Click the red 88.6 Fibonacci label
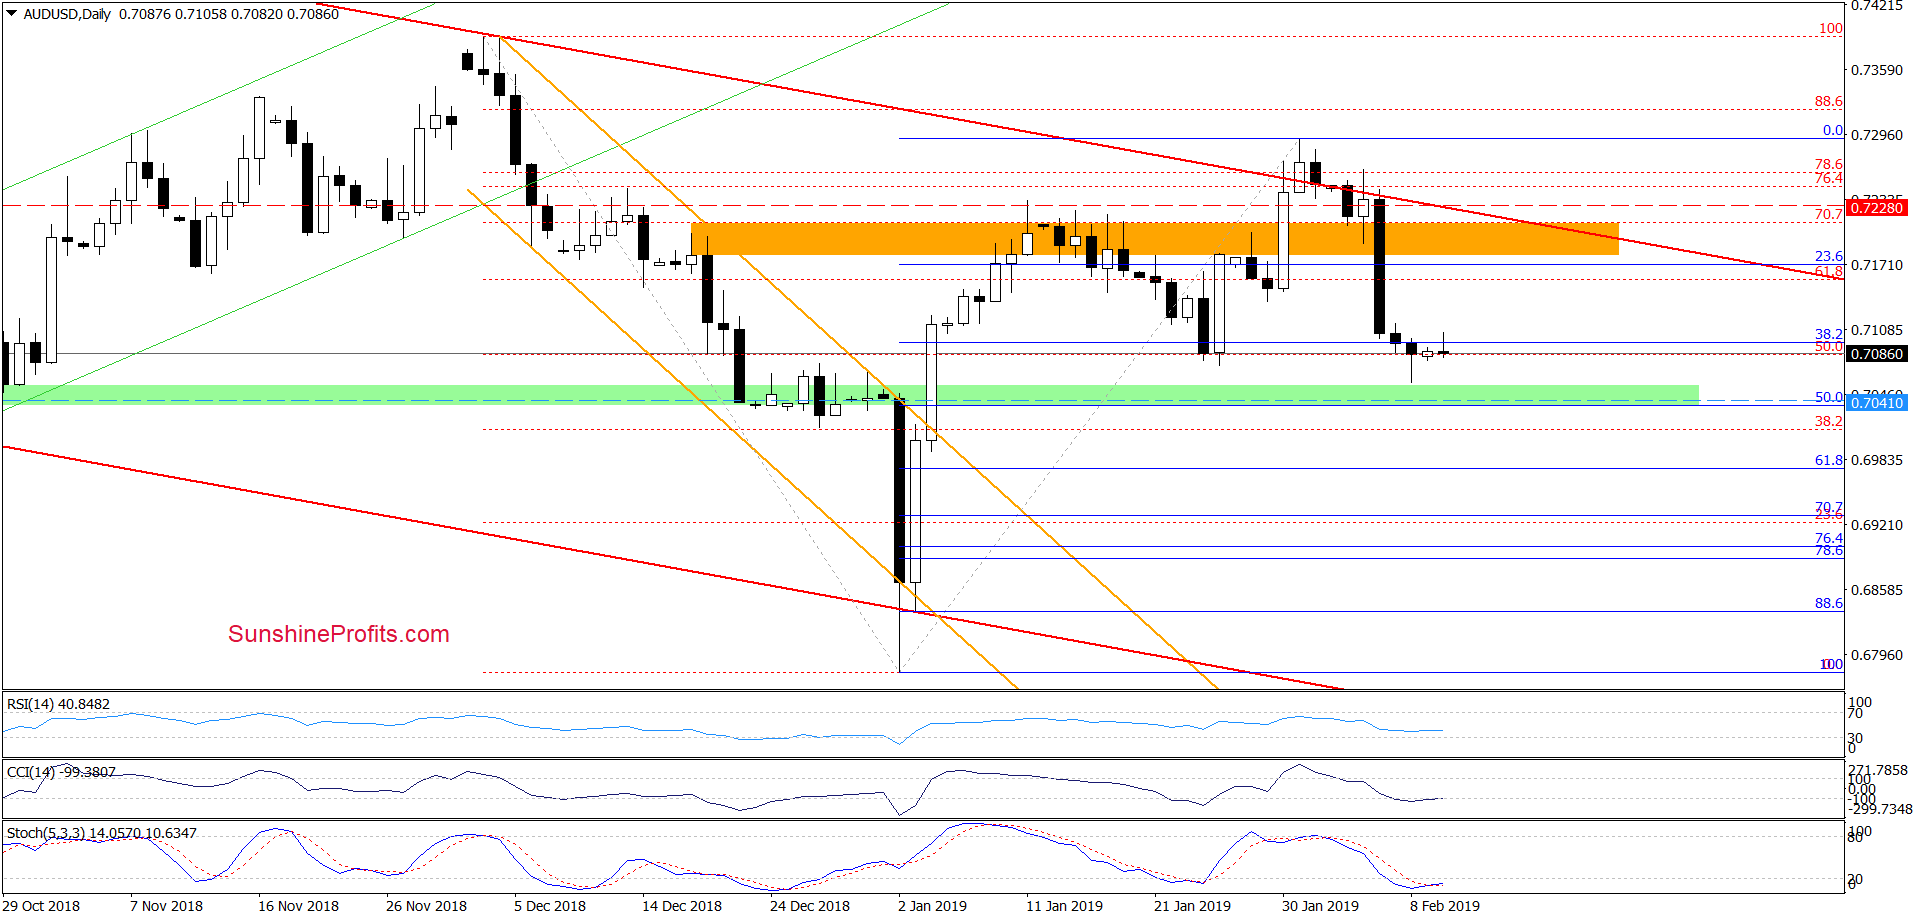Viewport: 1916px width, 920px height. pyautogui.click(x=1828, y=101)
